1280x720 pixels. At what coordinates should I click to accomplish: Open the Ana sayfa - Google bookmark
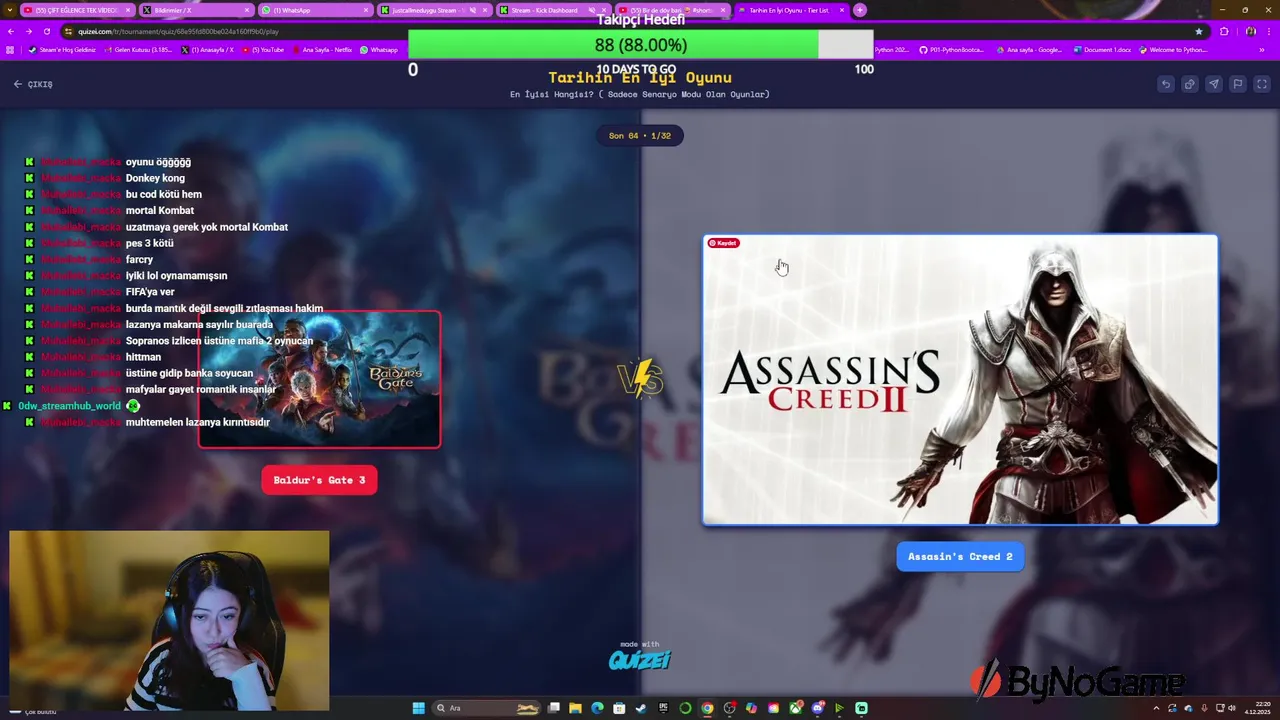(x=1029, y=50)
